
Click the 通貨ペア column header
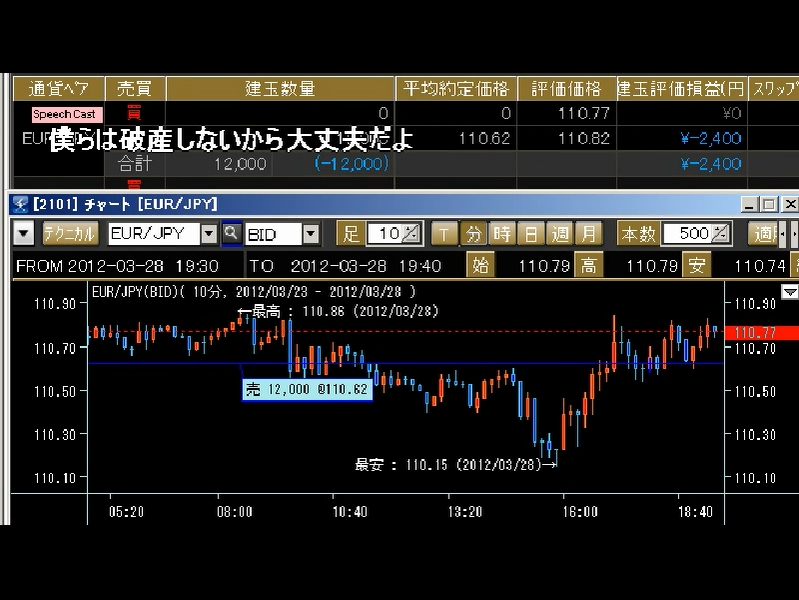59,89
